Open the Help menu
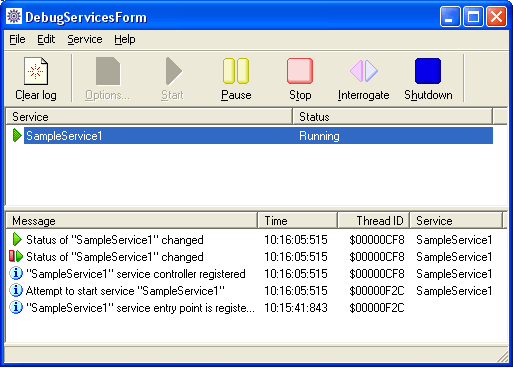 125,39
